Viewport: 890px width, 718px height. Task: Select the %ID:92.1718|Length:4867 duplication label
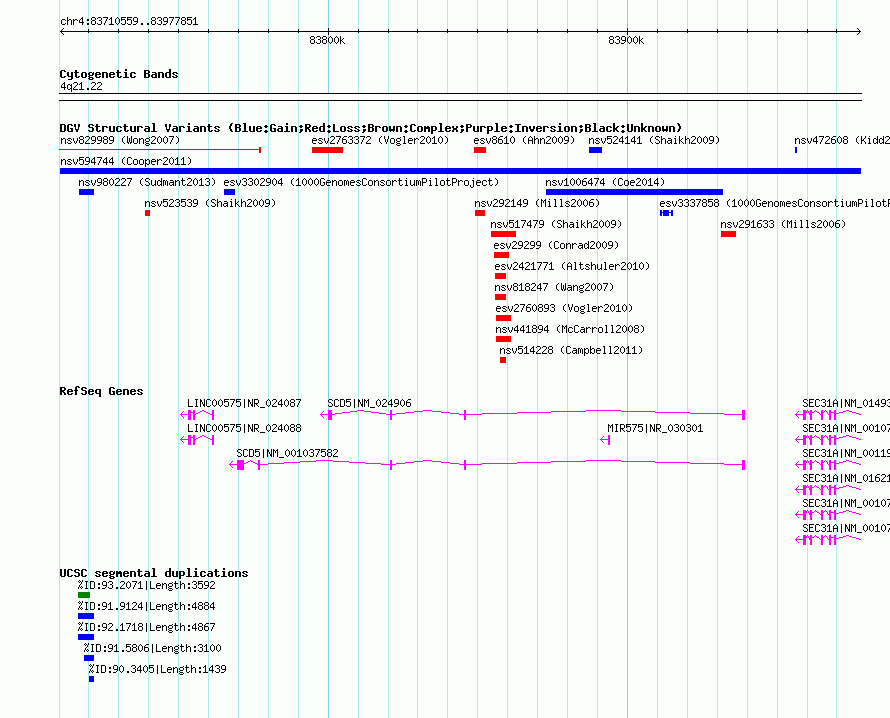pos(146,627)
